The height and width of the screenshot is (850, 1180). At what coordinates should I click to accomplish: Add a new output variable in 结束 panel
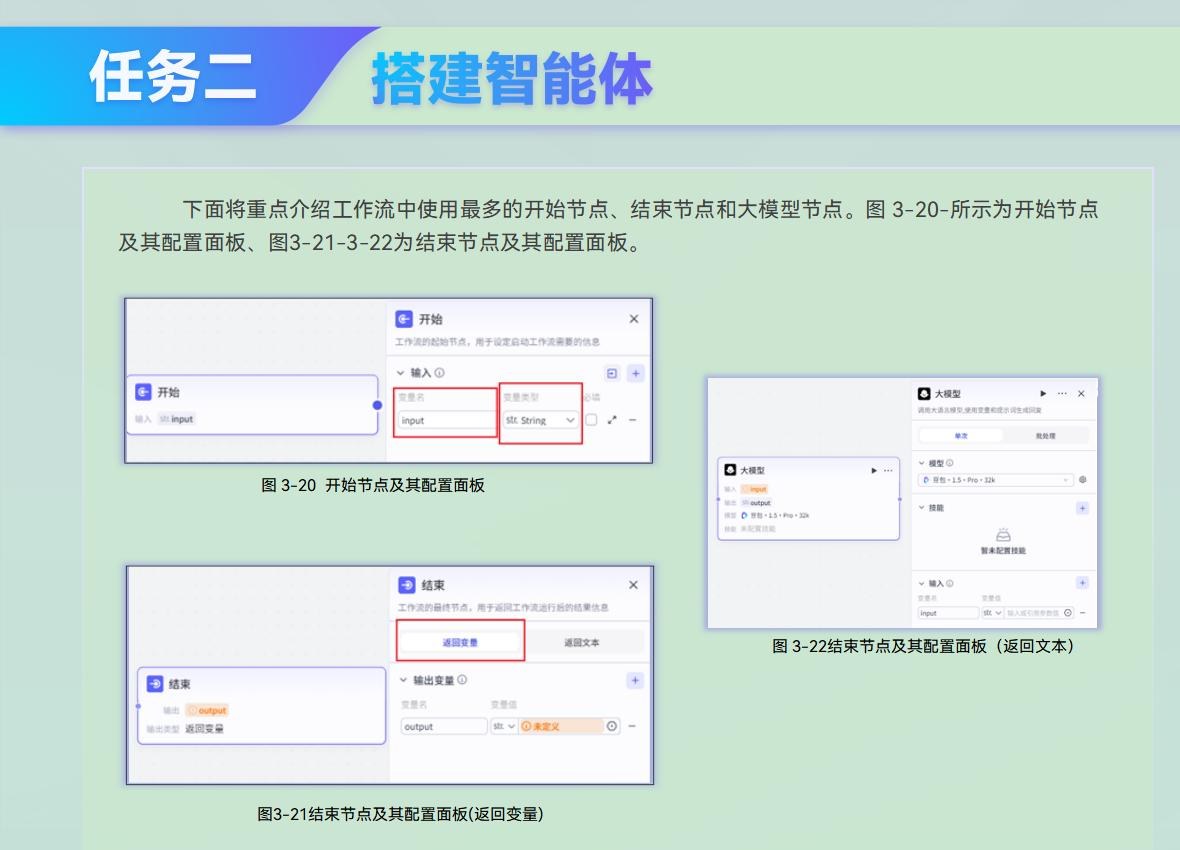click(635, 681)
